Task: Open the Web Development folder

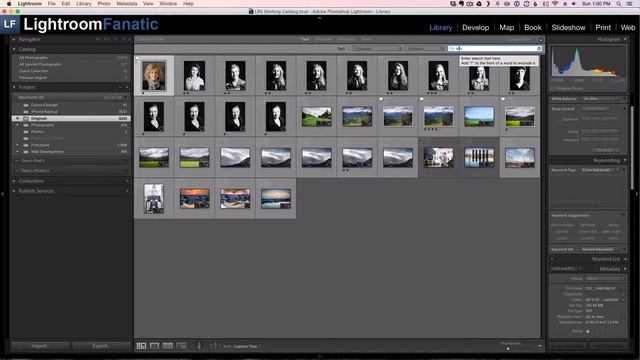Action: (x=47, y=151)
